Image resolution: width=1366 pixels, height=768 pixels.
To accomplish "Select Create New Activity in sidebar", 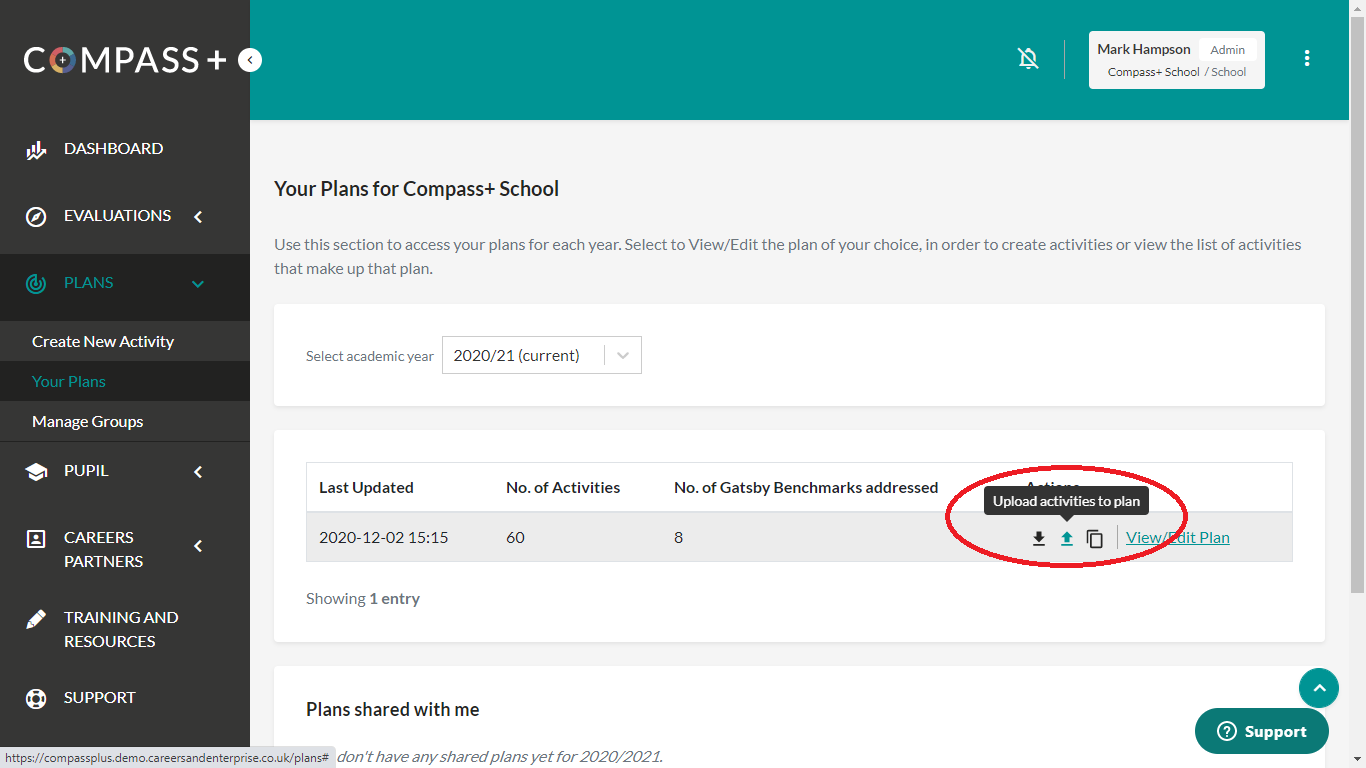I will click(x=103, y=341).
